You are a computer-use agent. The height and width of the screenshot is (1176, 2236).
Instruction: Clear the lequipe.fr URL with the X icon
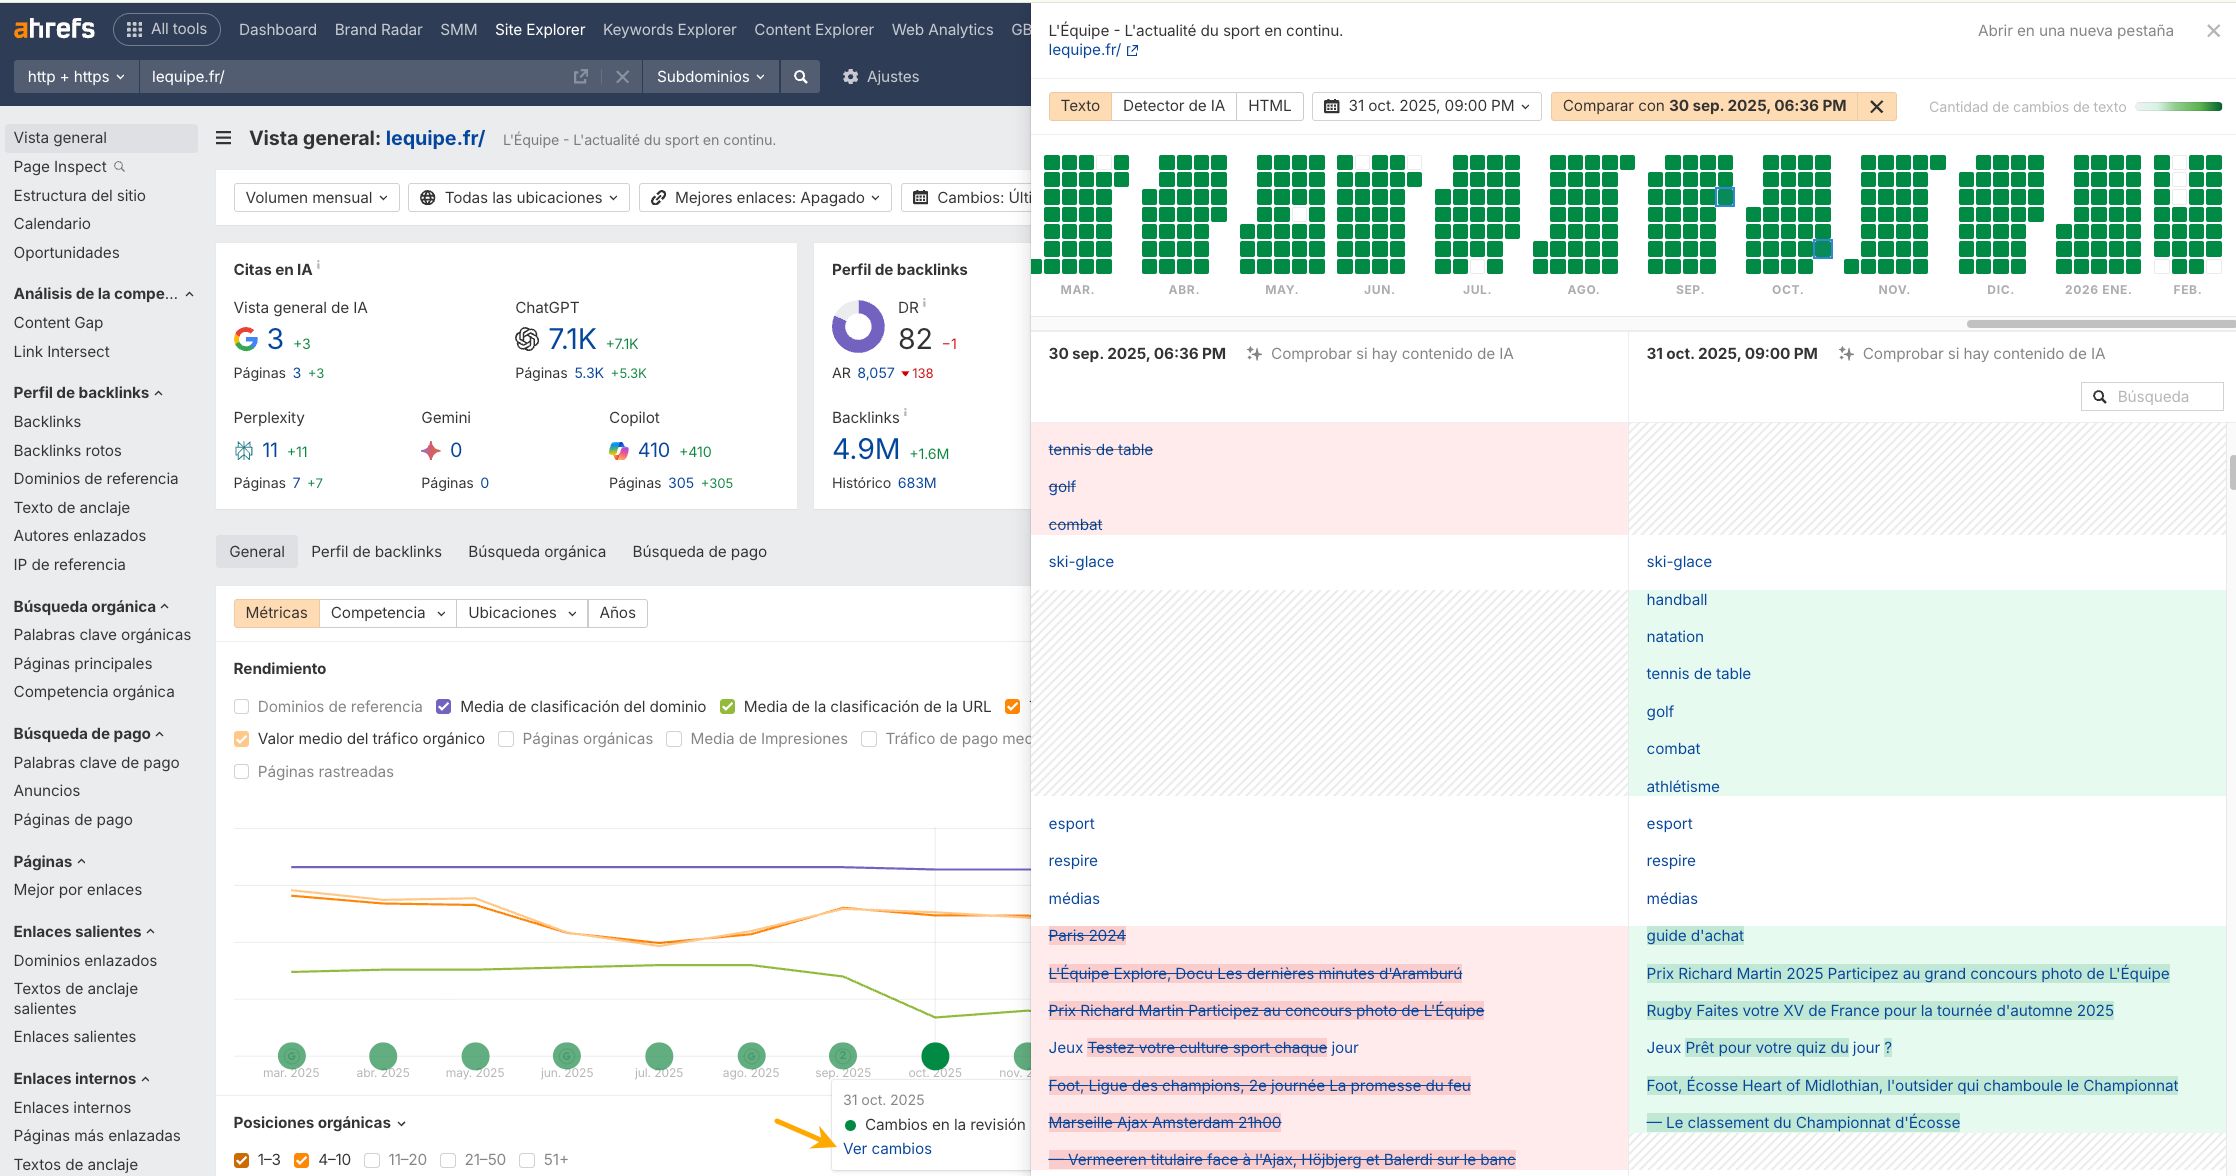[622, 76]
